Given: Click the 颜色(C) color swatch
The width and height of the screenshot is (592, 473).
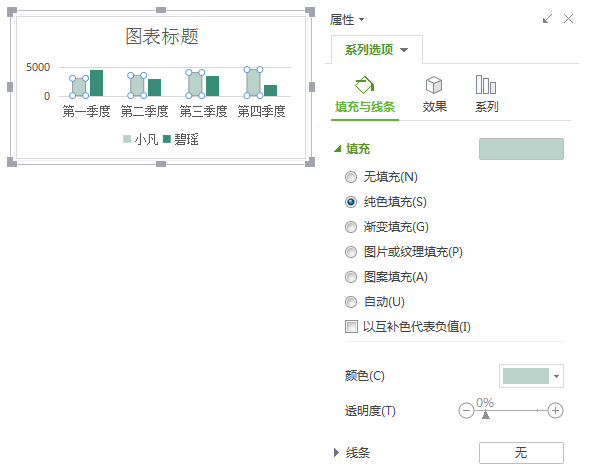Looking at the screenshot, I should tap(526, 376).
